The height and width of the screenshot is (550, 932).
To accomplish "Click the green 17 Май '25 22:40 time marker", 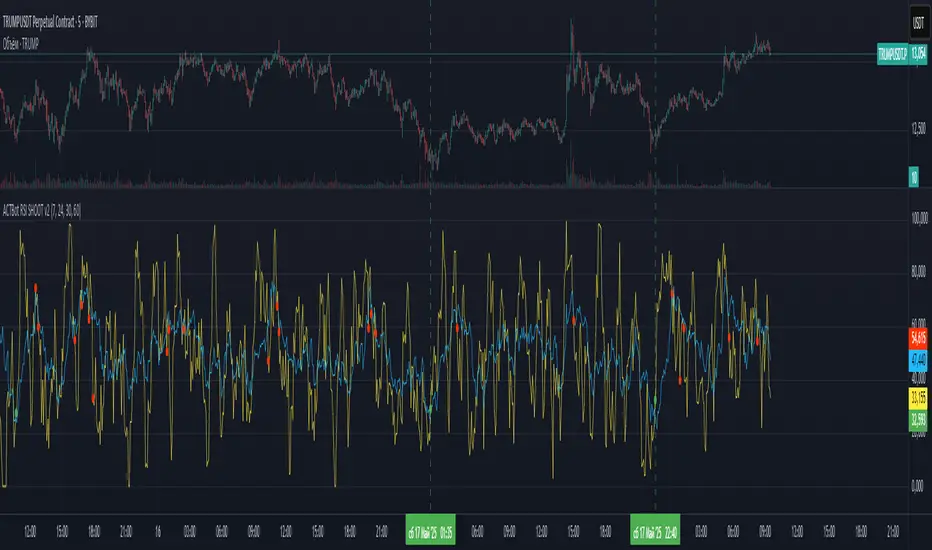I will [655, 530].
